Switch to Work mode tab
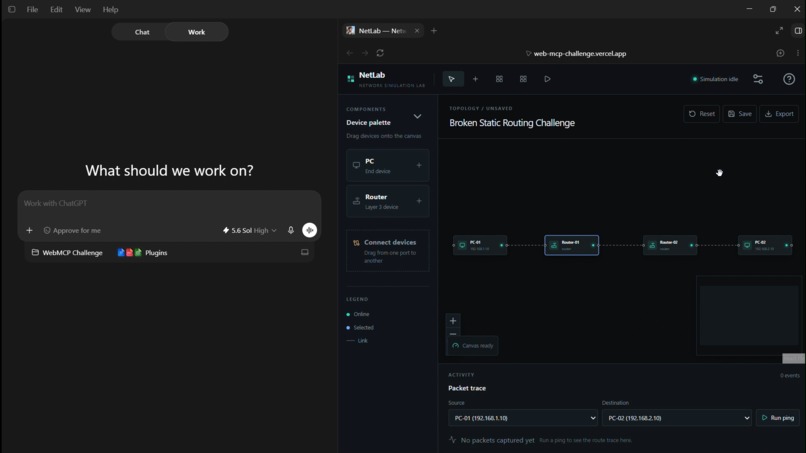 tap(196, 32)
